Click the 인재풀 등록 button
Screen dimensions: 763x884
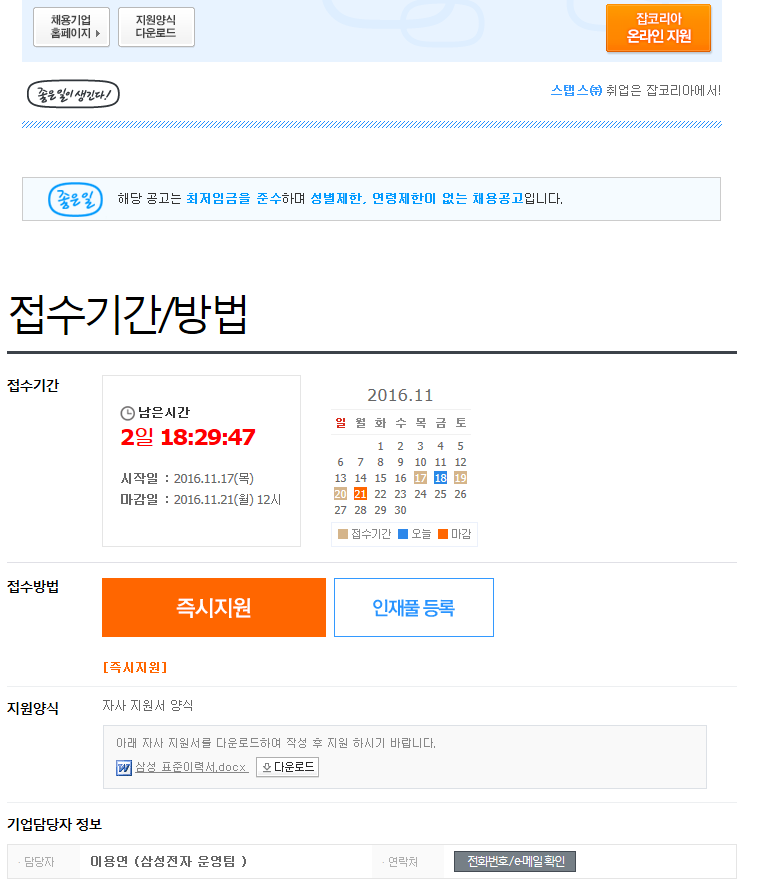(414, 608)
